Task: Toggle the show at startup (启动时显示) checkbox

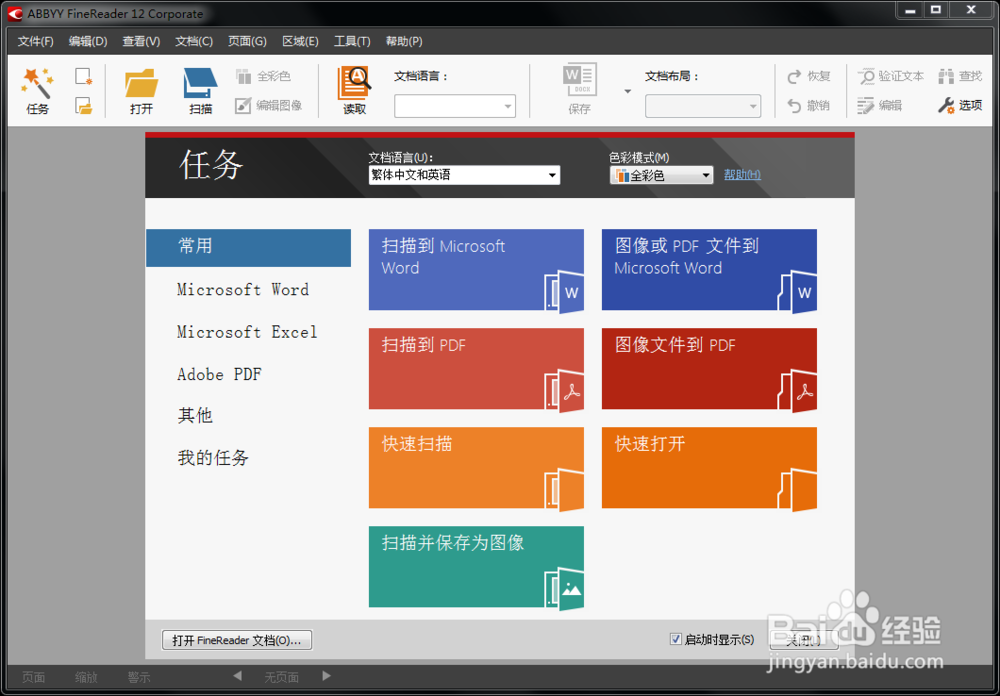Action: click(675, 639)
